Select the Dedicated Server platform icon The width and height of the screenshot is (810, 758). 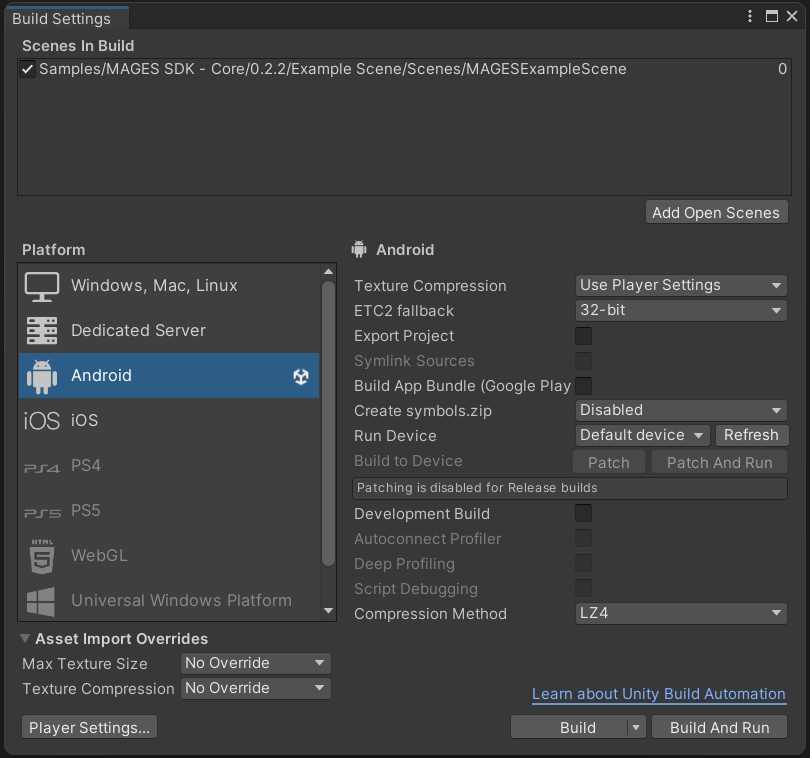point(41,330)
